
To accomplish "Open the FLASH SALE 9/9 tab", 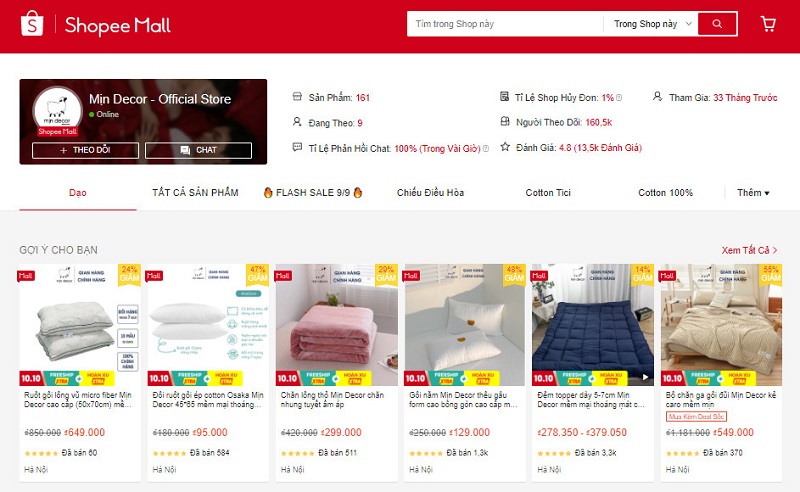I will [313, 192].
